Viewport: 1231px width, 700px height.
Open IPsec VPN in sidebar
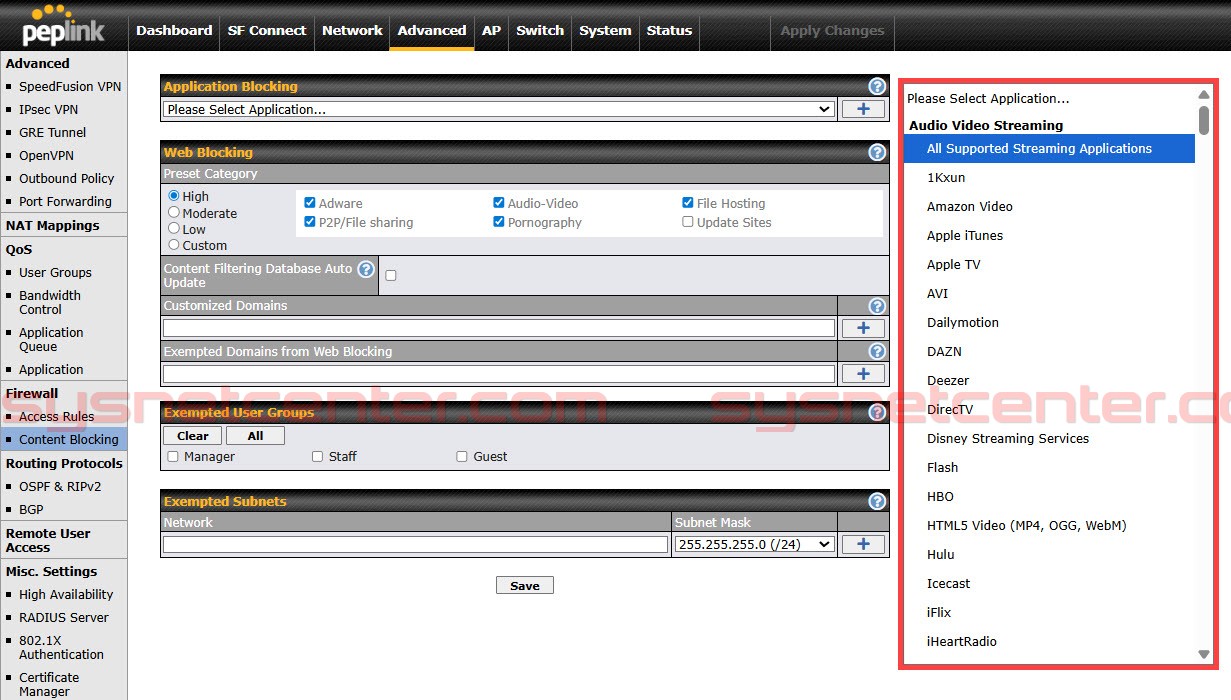(x=48, y=109)
